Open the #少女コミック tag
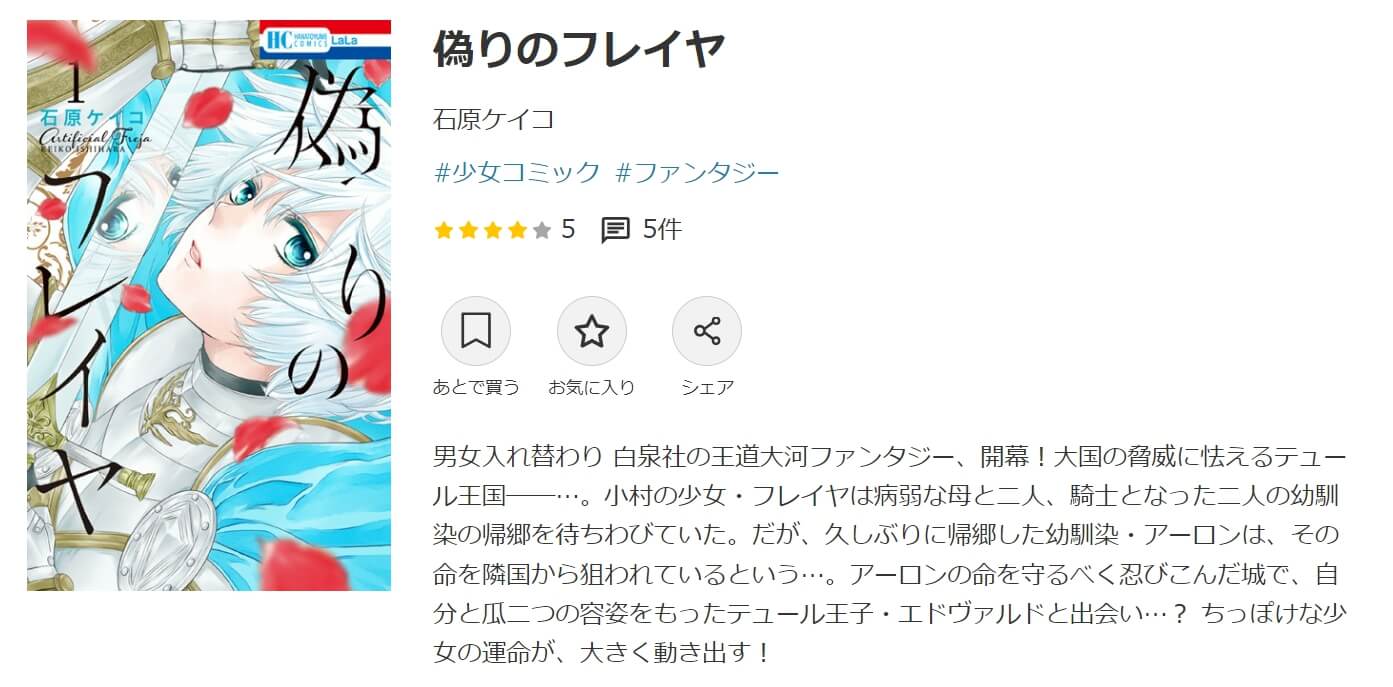 pyautogui.click(x=517, y=173)
